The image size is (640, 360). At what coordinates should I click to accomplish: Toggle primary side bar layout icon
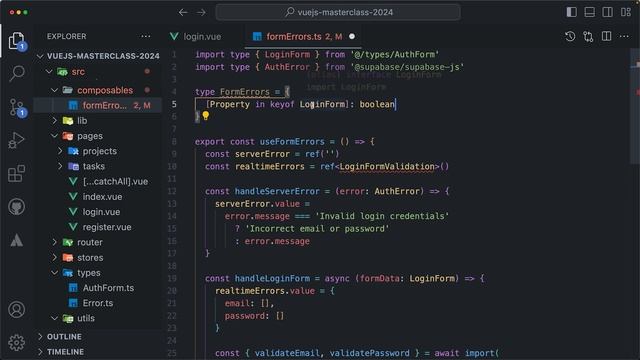click(571, 12)
